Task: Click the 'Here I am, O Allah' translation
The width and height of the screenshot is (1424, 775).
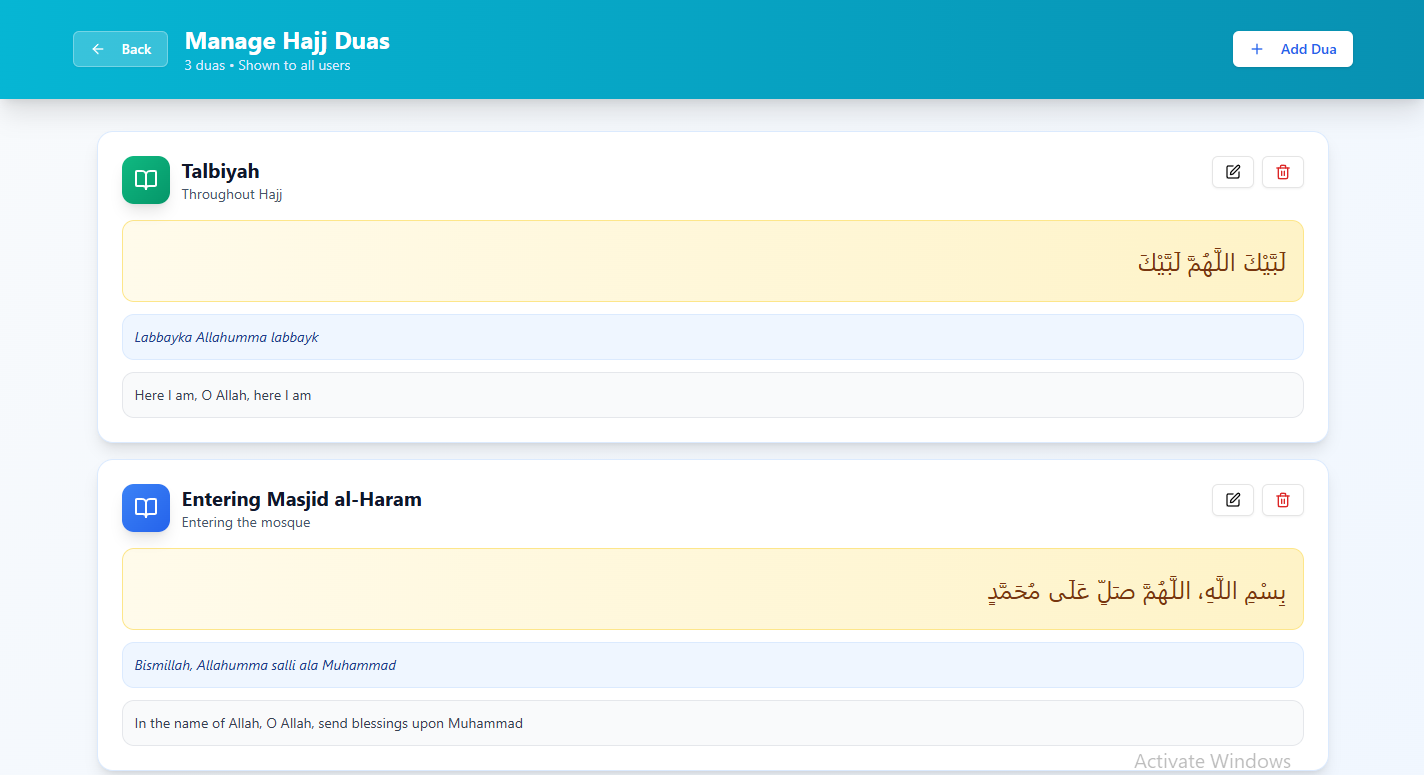Action: click(x=713, y=395)
